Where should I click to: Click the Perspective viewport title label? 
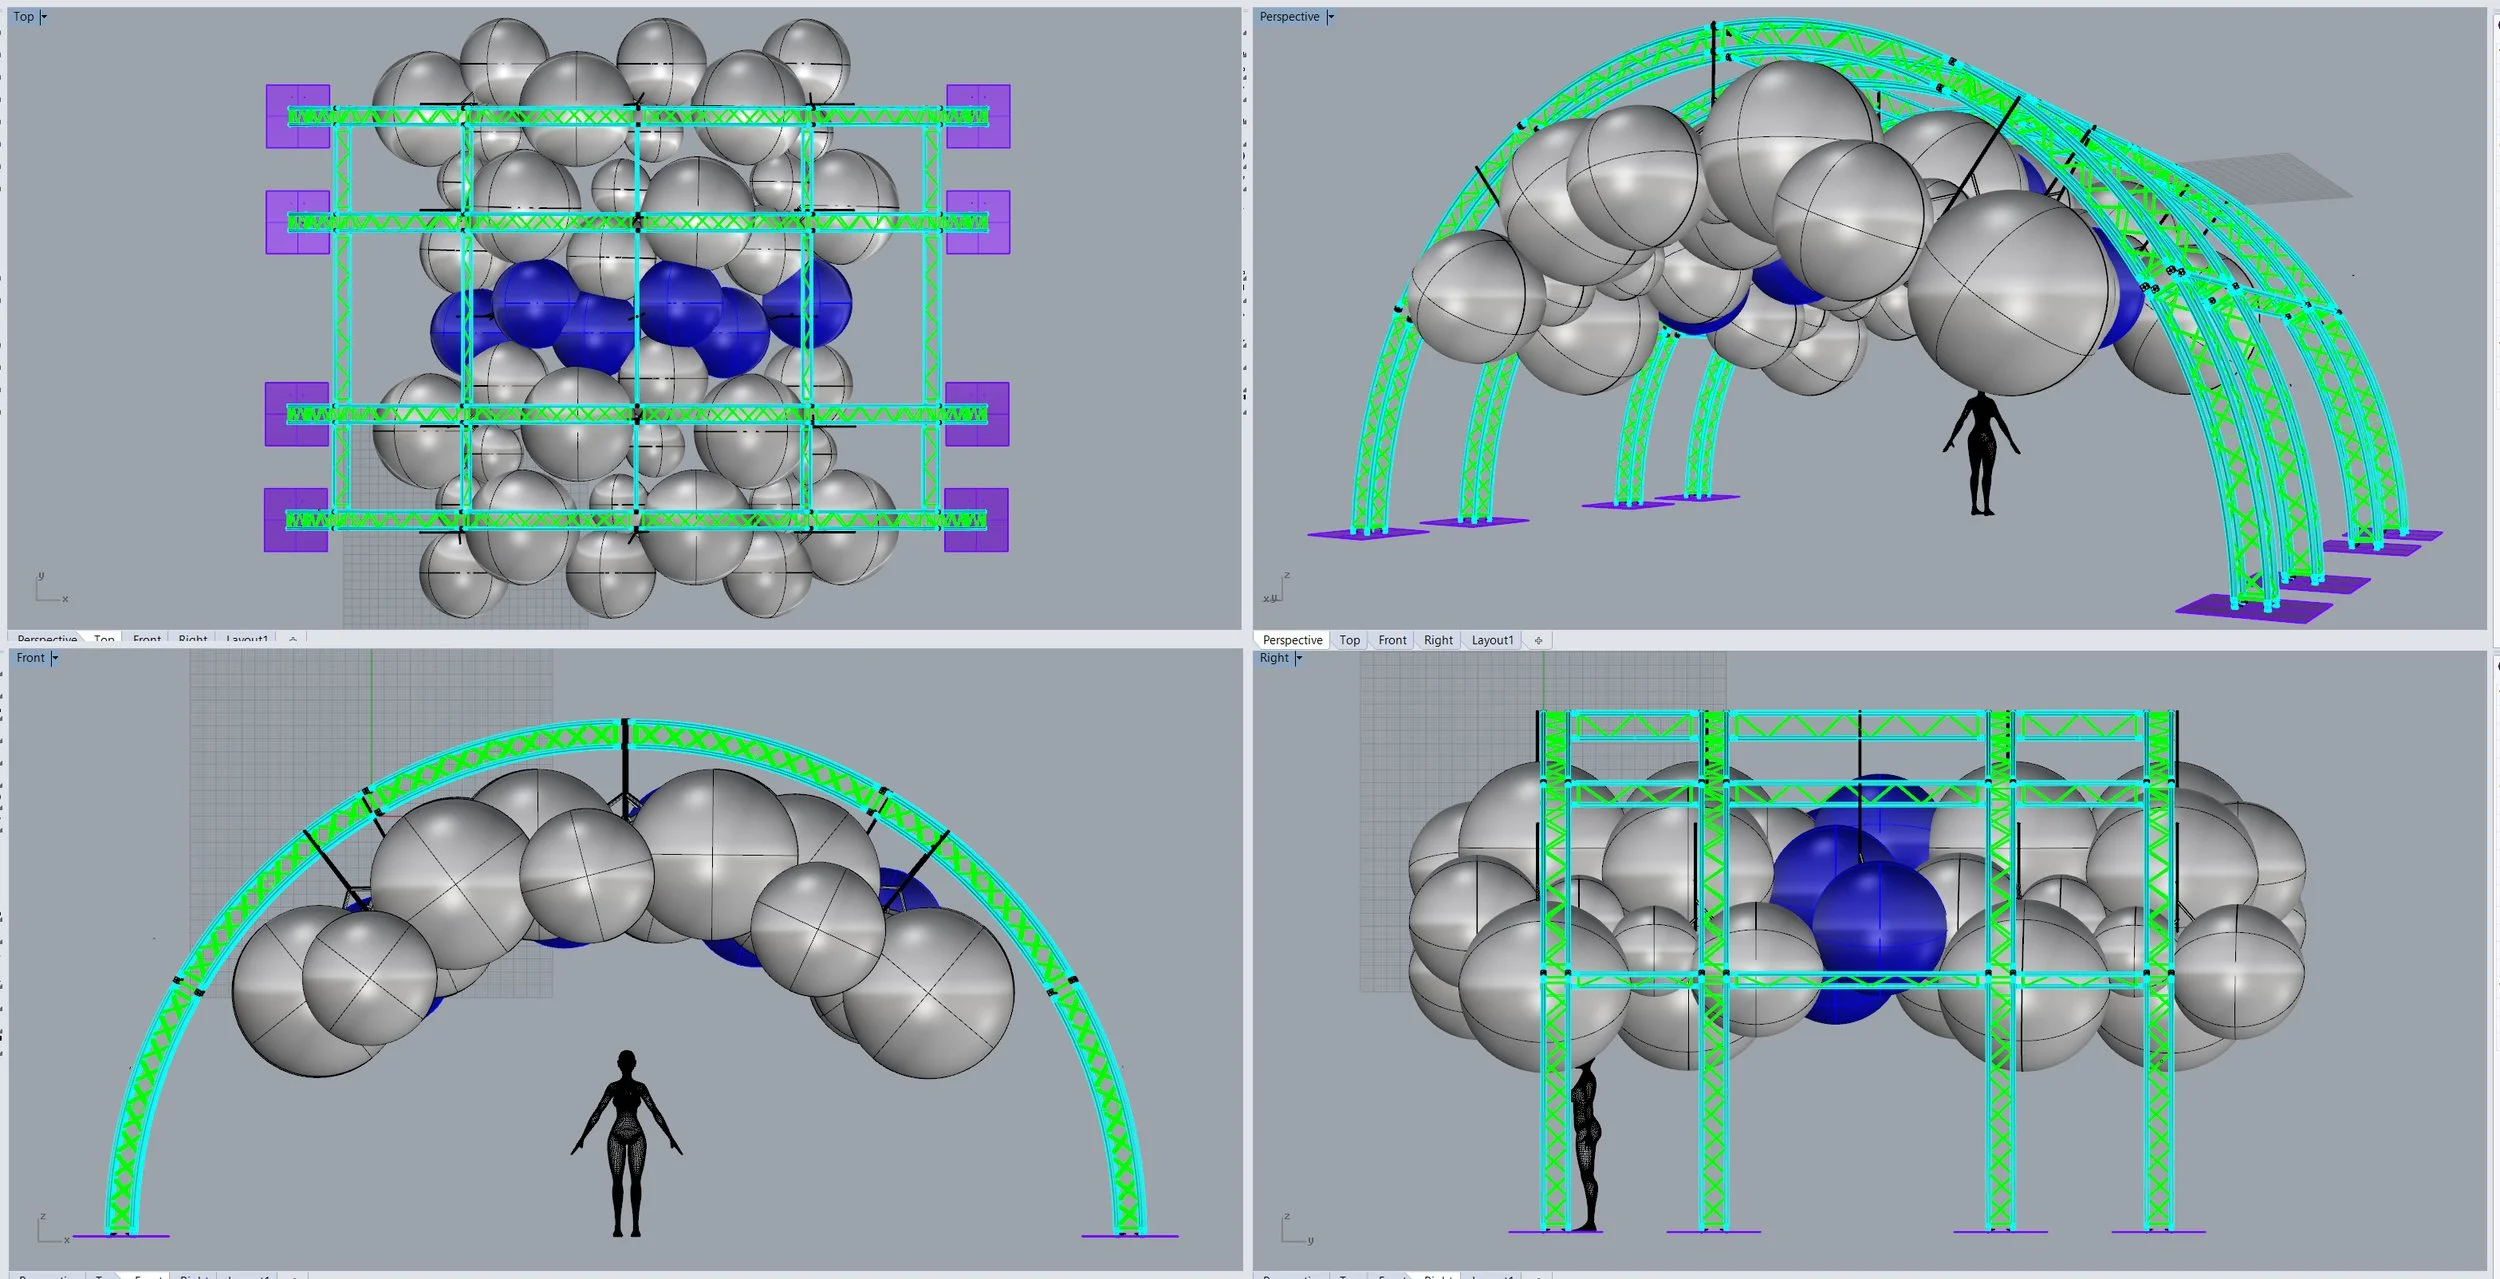[x=1289, y=17]
